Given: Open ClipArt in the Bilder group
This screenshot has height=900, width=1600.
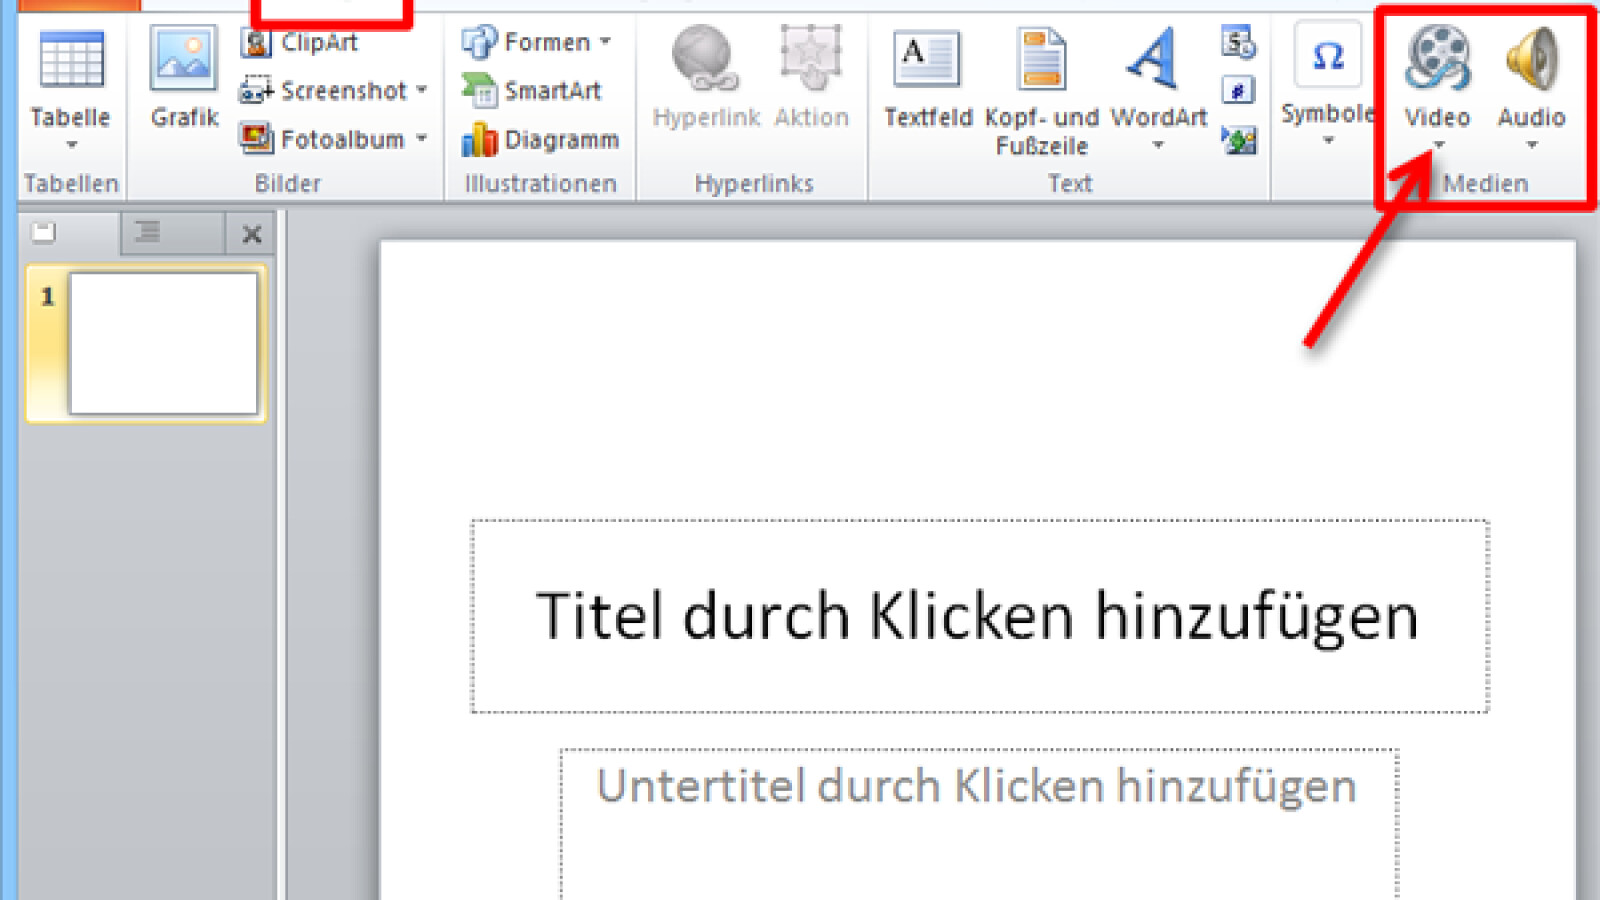Looking at the screenshot, I should click(300, 42).
